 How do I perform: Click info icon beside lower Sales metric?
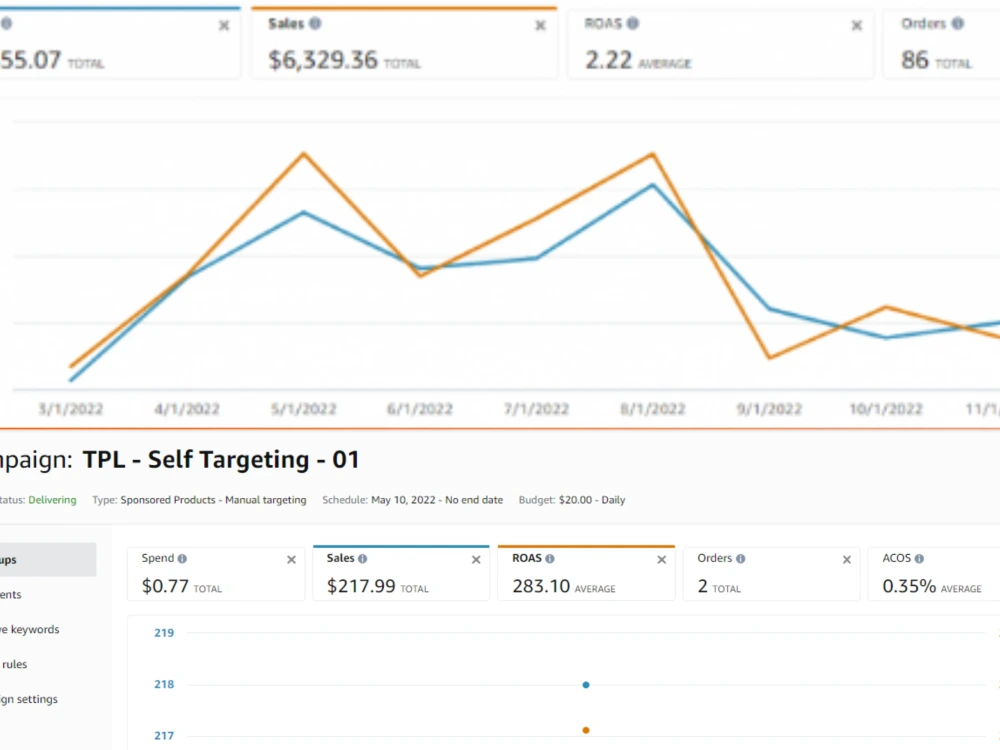pyautogui.click(x=362, y=559)
